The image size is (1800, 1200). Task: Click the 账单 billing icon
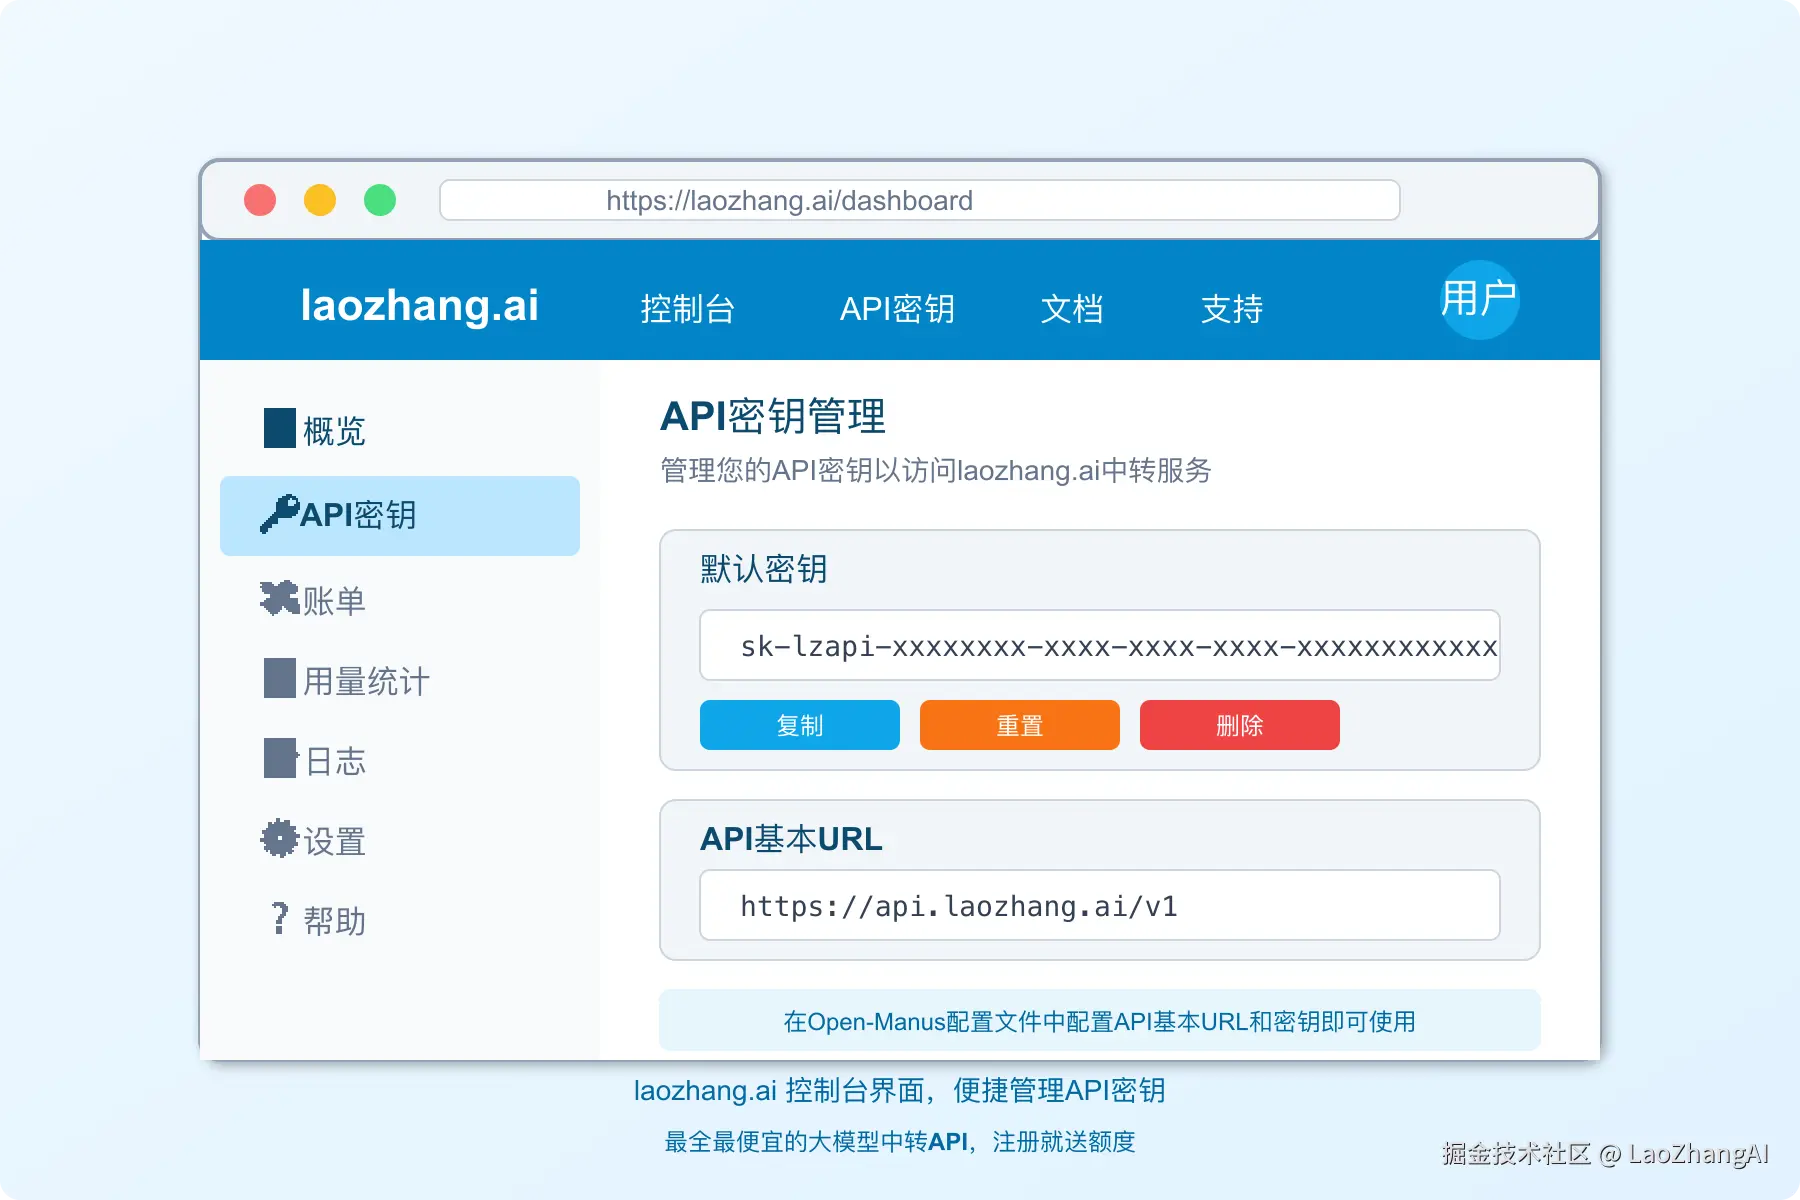click(x=277, y=597)
